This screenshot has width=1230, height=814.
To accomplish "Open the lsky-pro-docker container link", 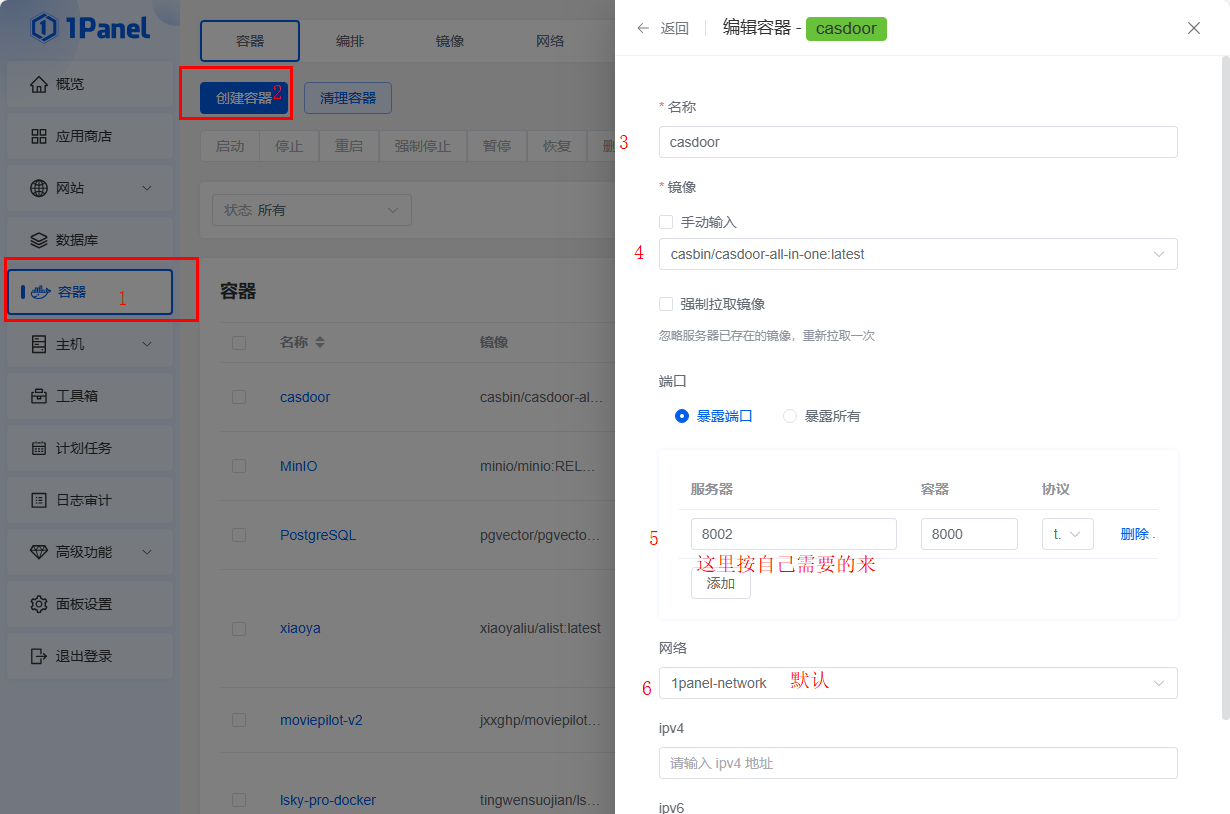I will 328,800.
